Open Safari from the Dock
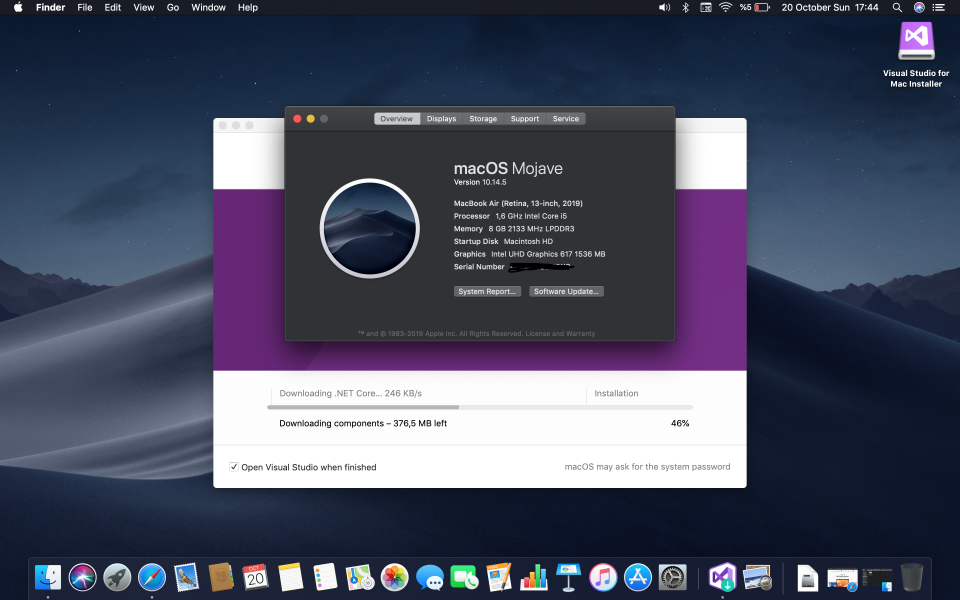The width and height of the screenshot is (960, 600). click(x=152, y=577)
